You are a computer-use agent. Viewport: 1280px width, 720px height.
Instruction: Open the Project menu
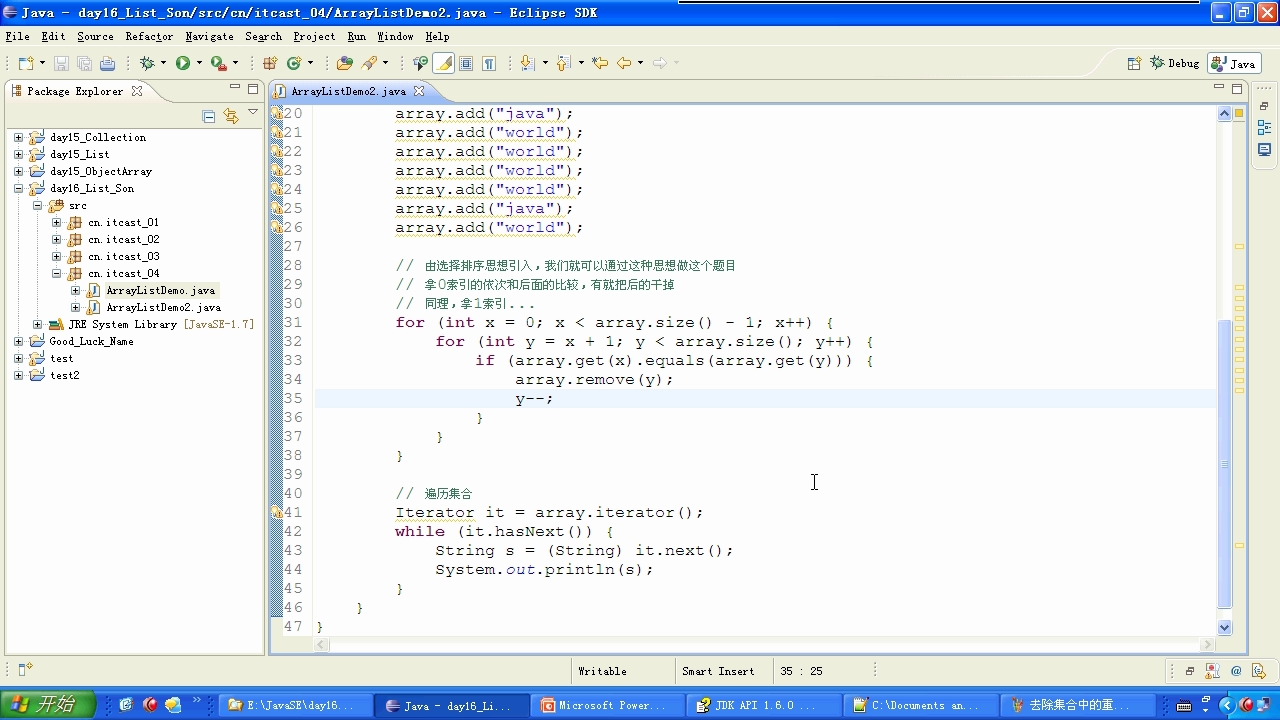(x=314, y=36)
